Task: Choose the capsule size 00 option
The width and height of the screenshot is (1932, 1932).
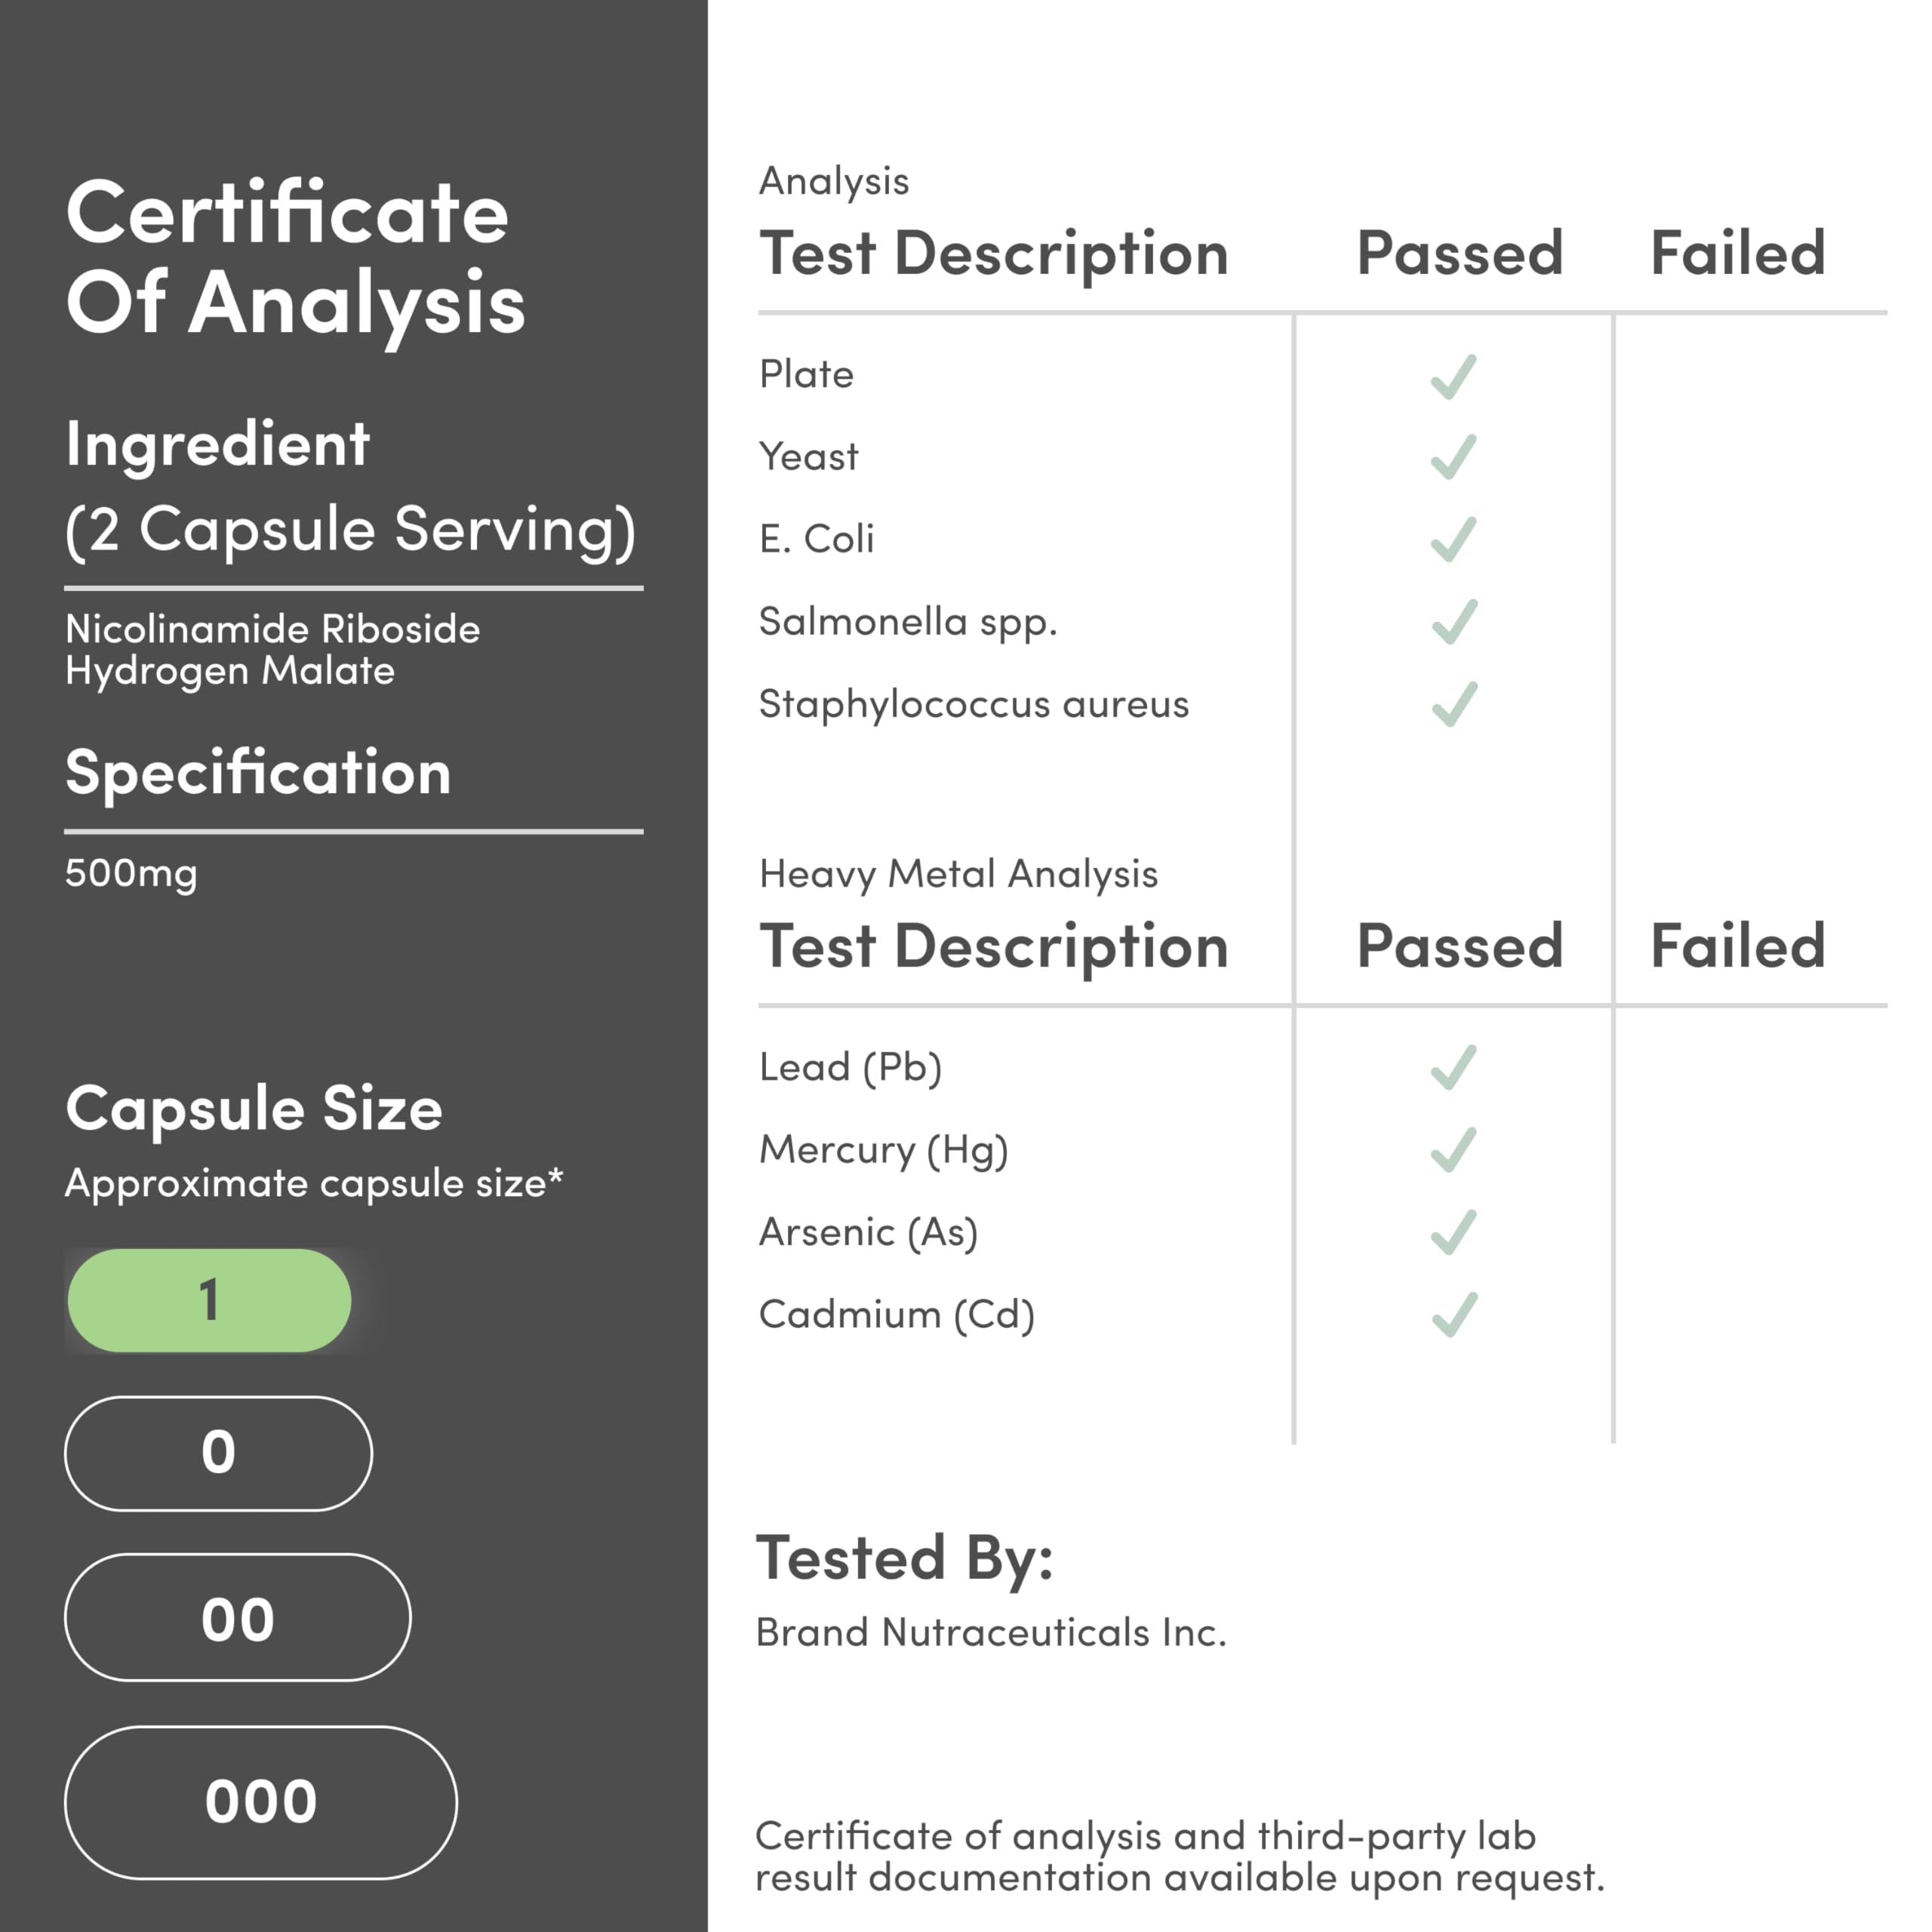Action: click(238, 1618)
